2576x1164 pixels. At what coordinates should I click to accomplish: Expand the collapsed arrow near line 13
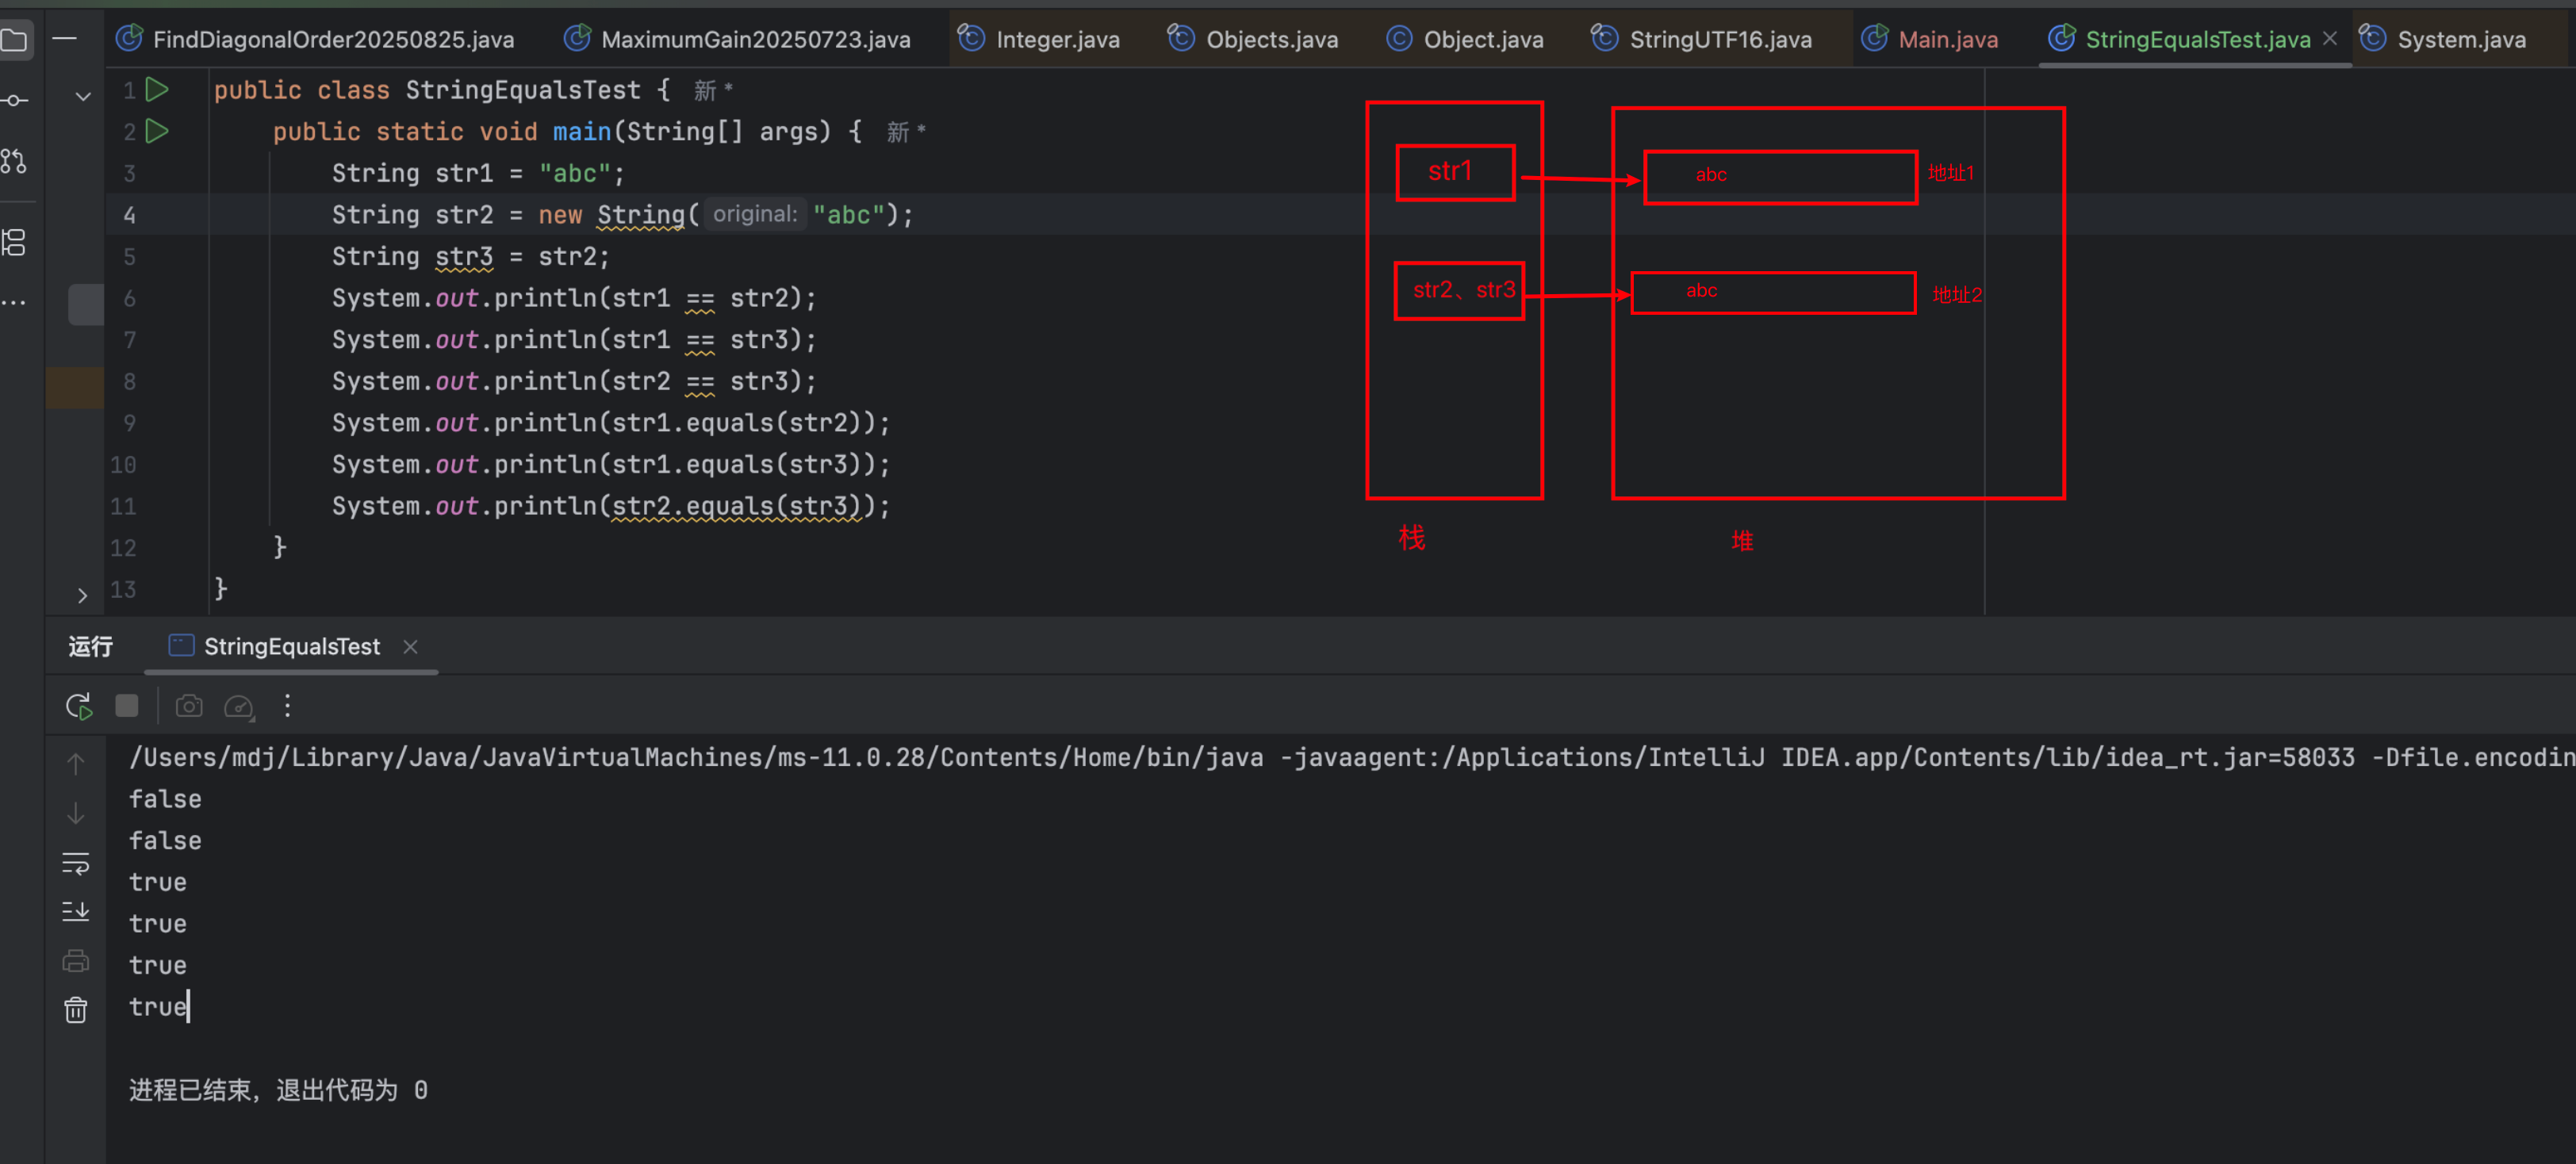click(x=83, y=595)
